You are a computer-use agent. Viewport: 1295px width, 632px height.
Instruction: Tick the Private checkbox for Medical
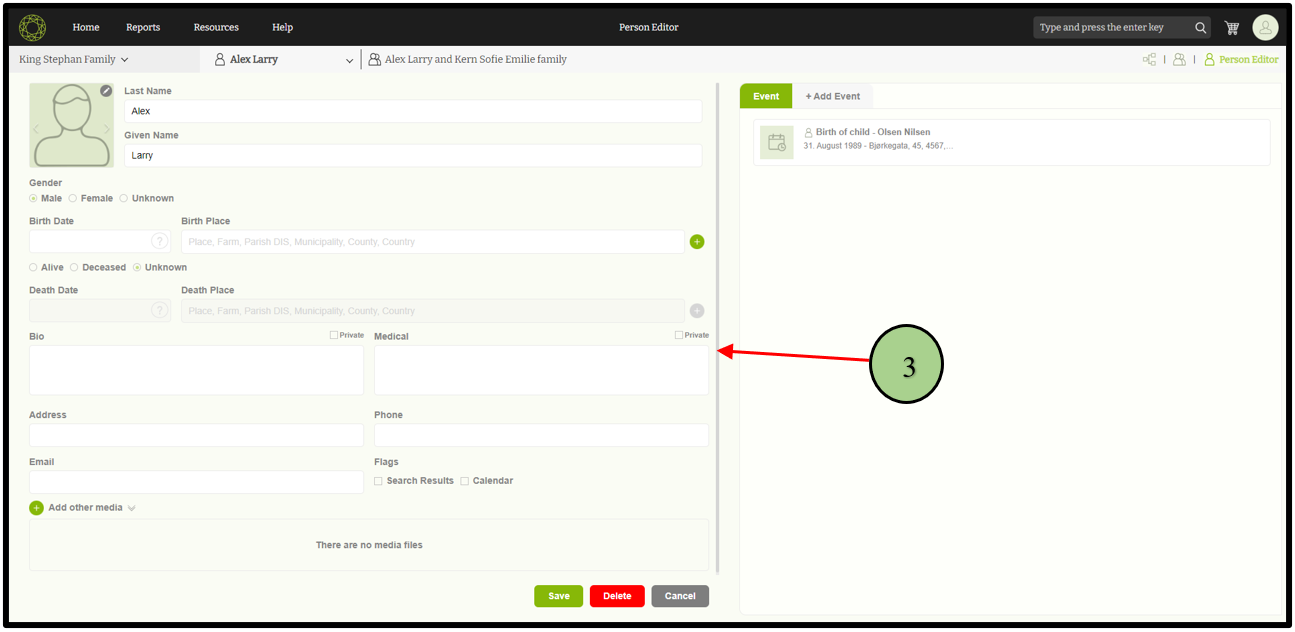pos(679,336)
